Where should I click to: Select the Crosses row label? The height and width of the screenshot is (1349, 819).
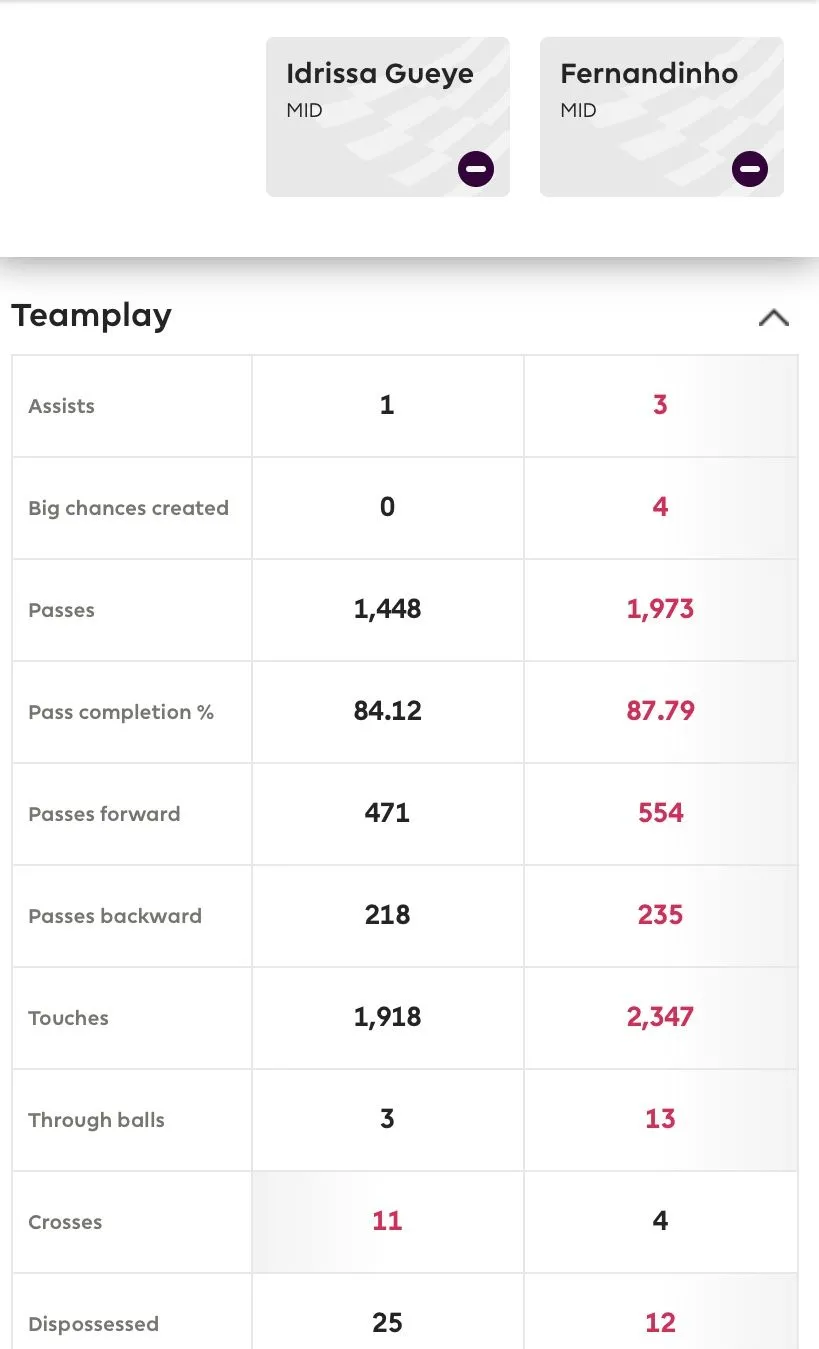point(66,1222)
